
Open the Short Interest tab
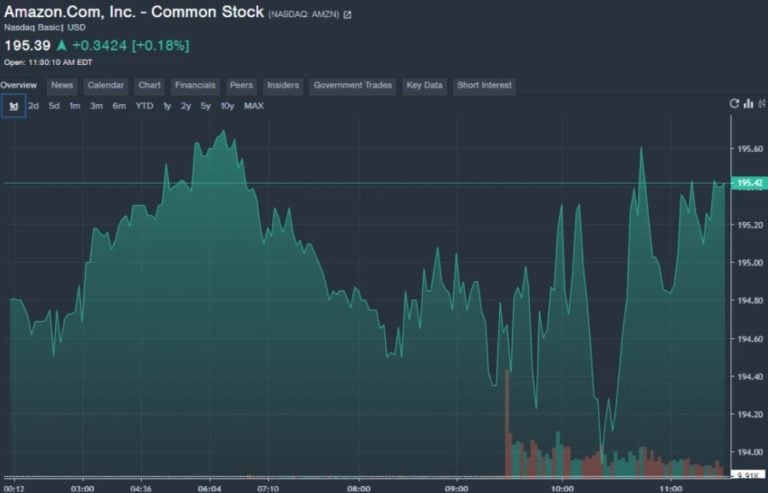(x=484, y=86)
